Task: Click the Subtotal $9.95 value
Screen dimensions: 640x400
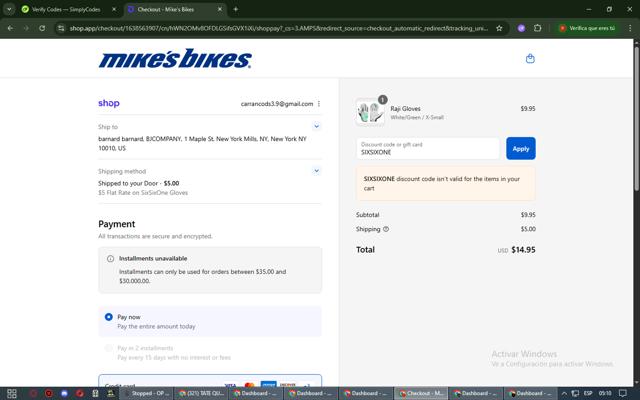Action: coord(528,215)
